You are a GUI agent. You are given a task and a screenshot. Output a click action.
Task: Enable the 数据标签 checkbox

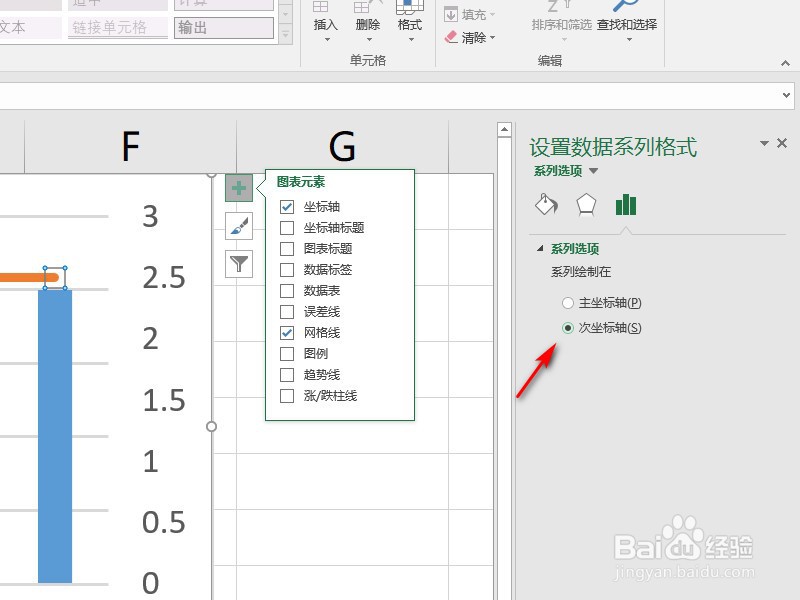tap(285, 269)
